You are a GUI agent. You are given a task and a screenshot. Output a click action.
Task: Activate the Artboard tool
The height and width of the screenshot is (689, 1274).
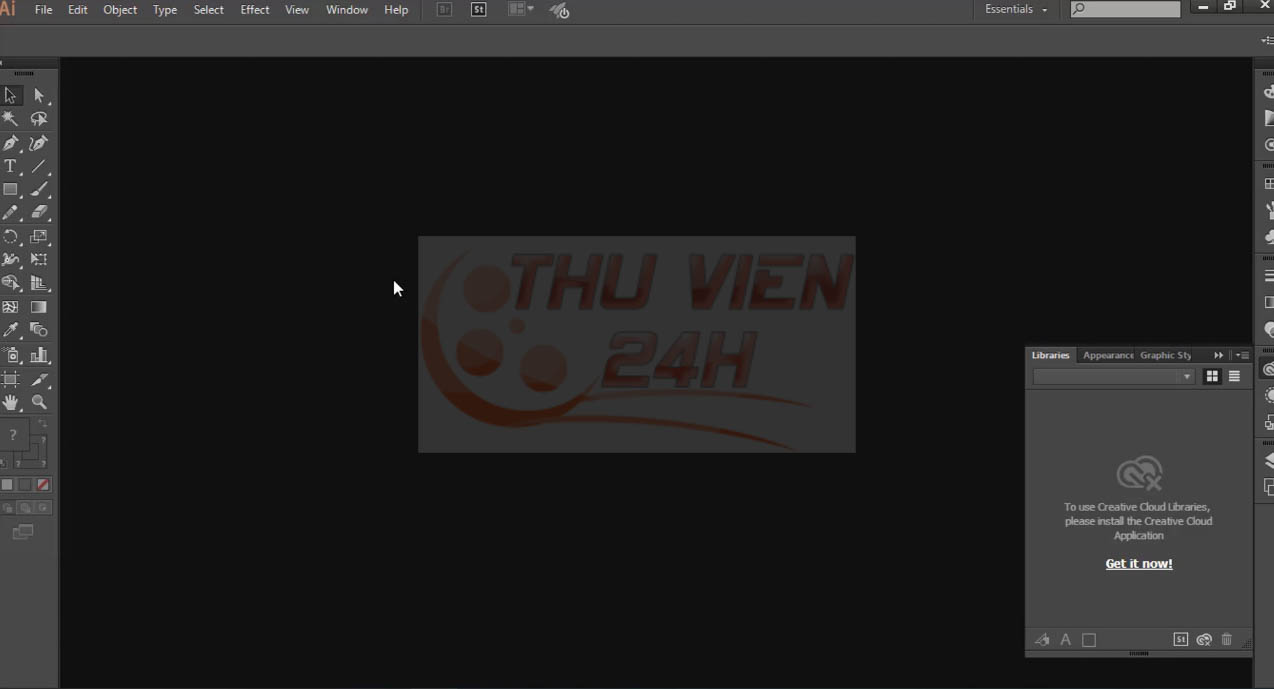coord(11,380)
